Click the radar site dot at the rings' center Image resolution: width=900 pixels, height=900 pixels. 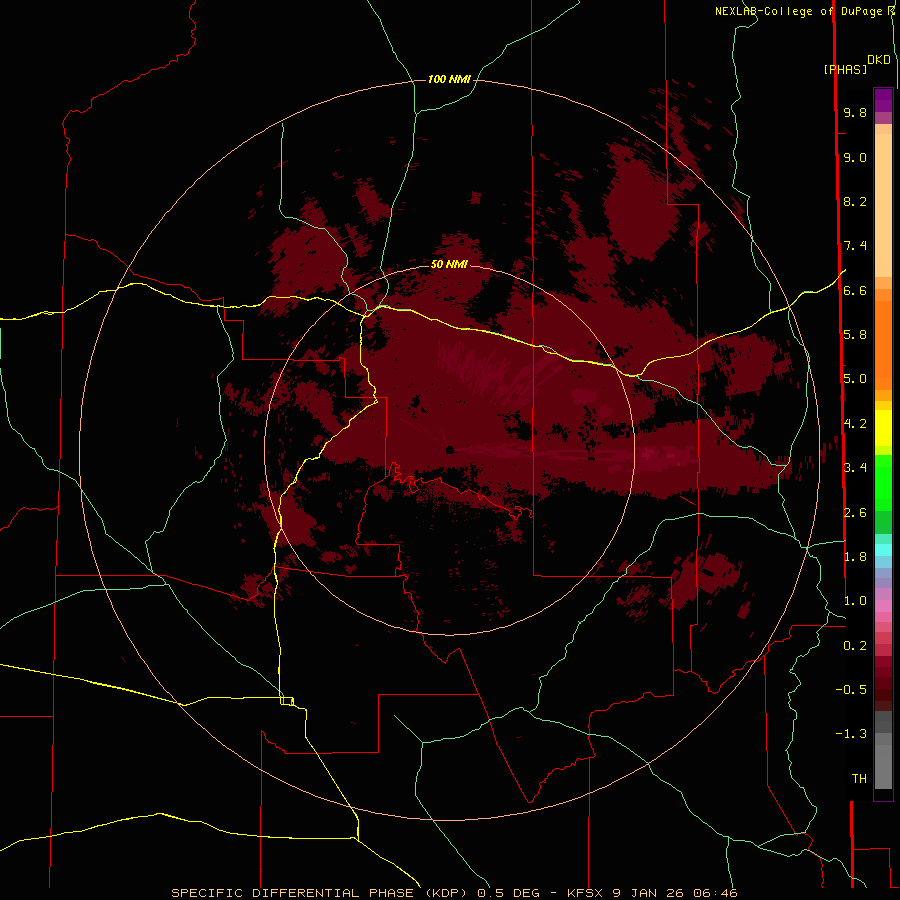click(450, 450)
